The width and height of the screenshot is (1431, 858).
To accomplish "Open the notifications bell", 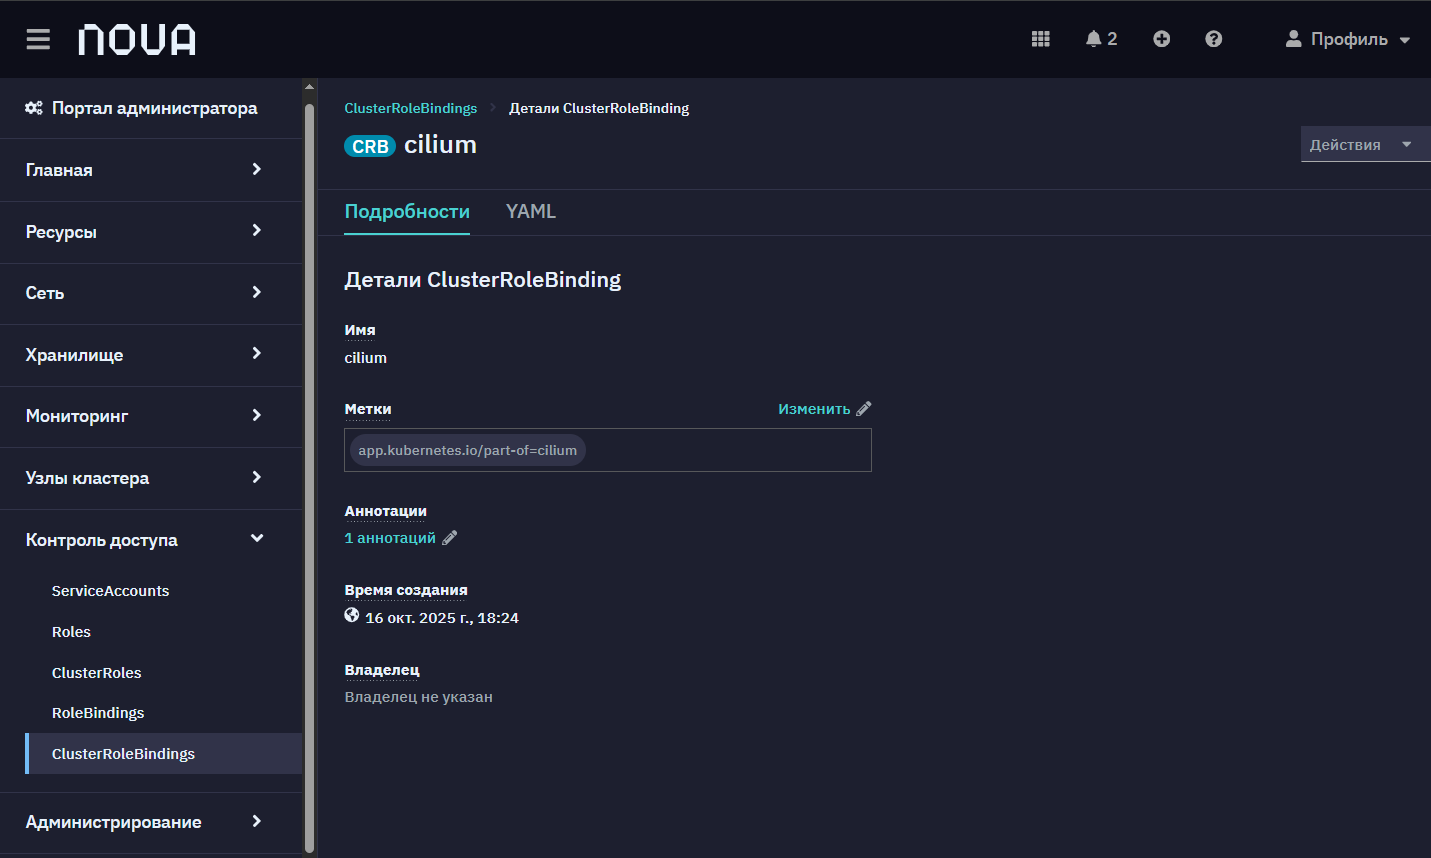I will [1093, 39].
